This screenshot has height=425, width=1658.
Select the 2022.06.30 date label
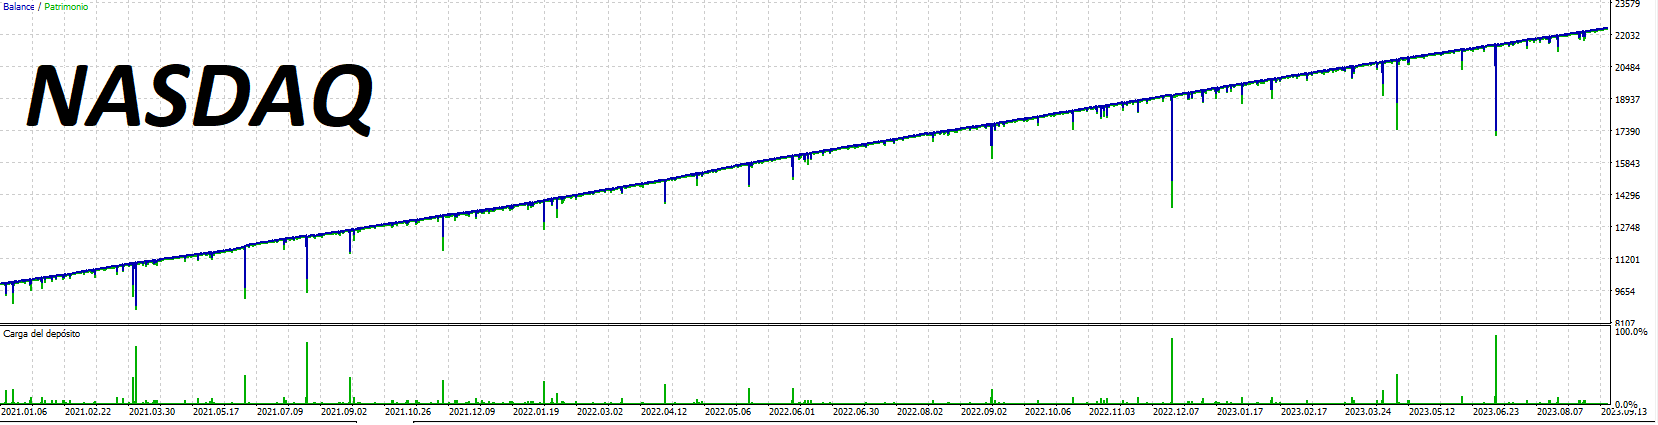(x=856, y=411)
